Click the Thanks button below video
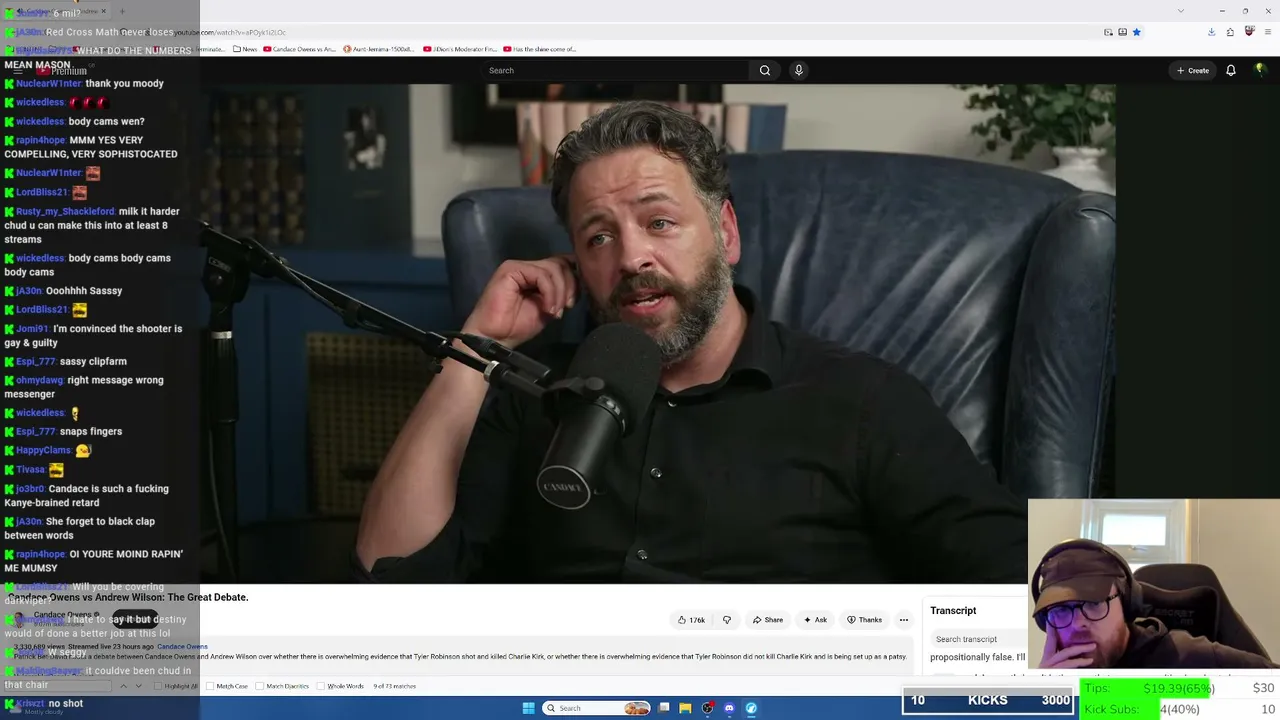Screen dimensions: 1280x720 865,620
